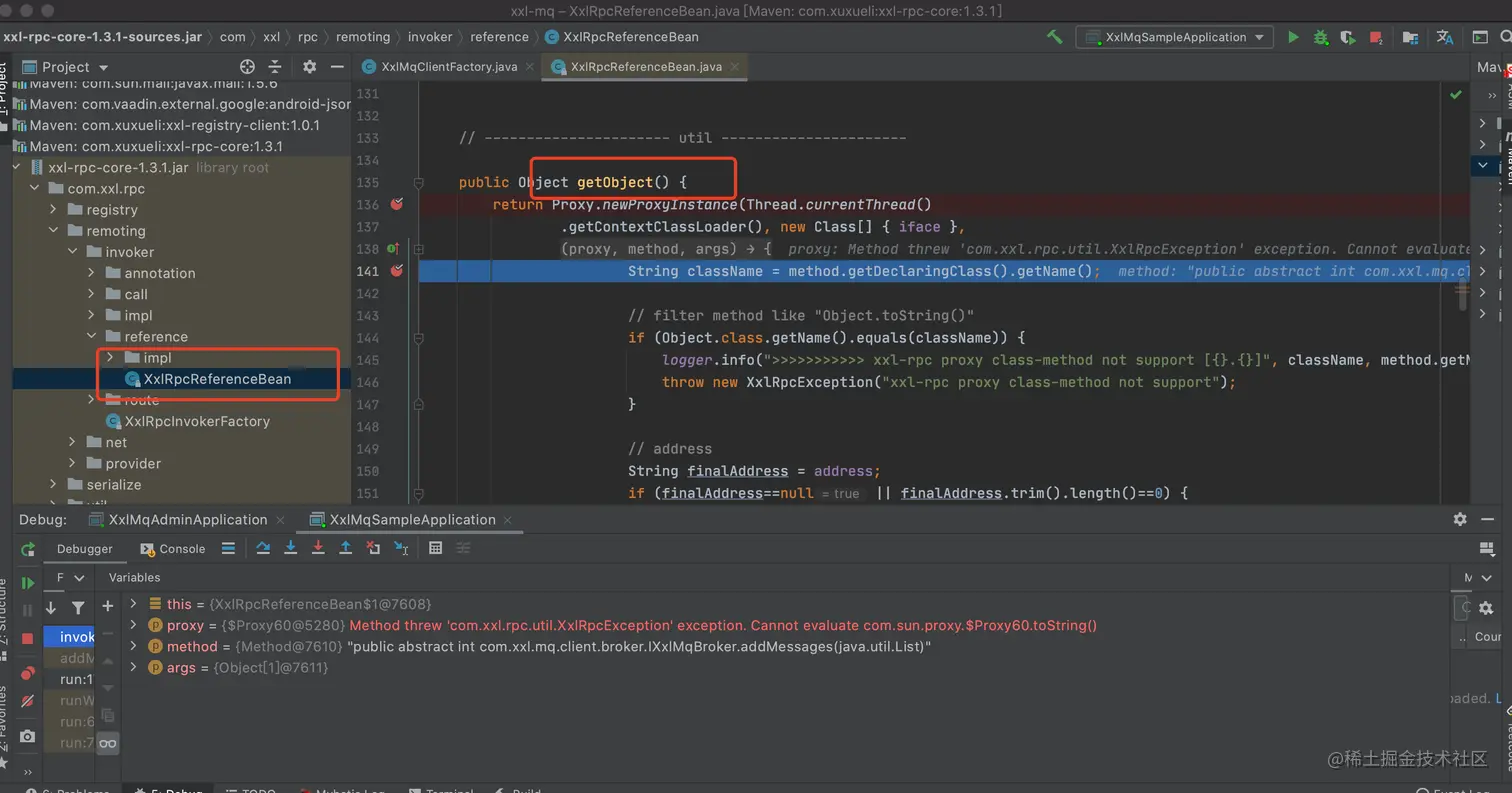
Task: Run XxlMqSampleApplication with the green play icon
Action: [1293, 37]
